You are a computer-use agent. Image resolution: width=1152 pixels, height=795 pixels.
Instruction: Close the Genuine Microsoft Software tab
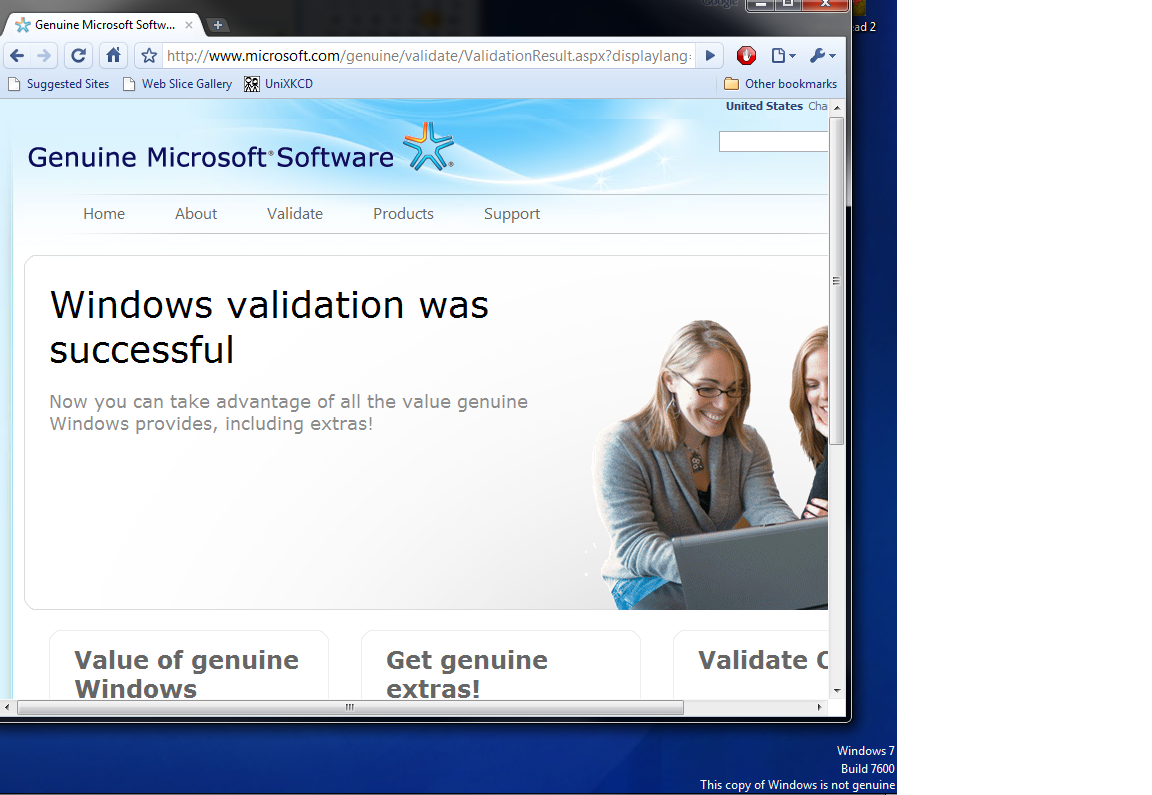pos(189,25)
